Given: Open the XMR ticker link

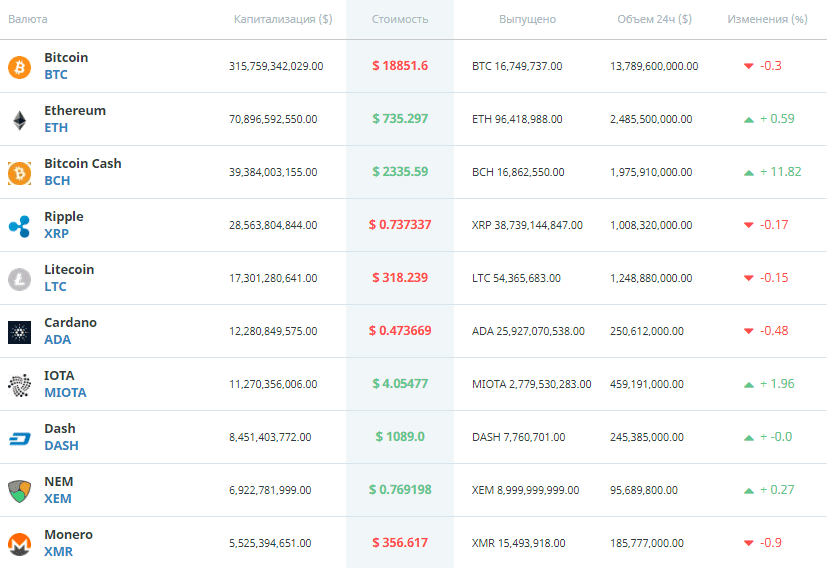Looking at the screenshot, I should 59,551.
